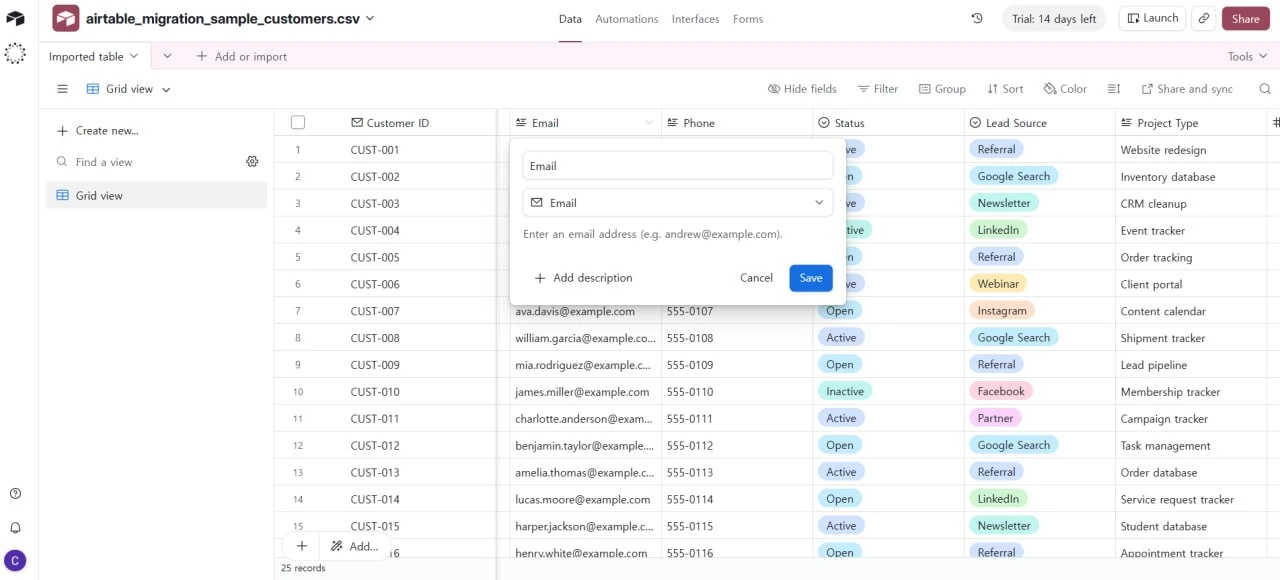Viewport: 1280px width, 580px height.
Task: Click Add or import table
Action: (x=241, y=57)
